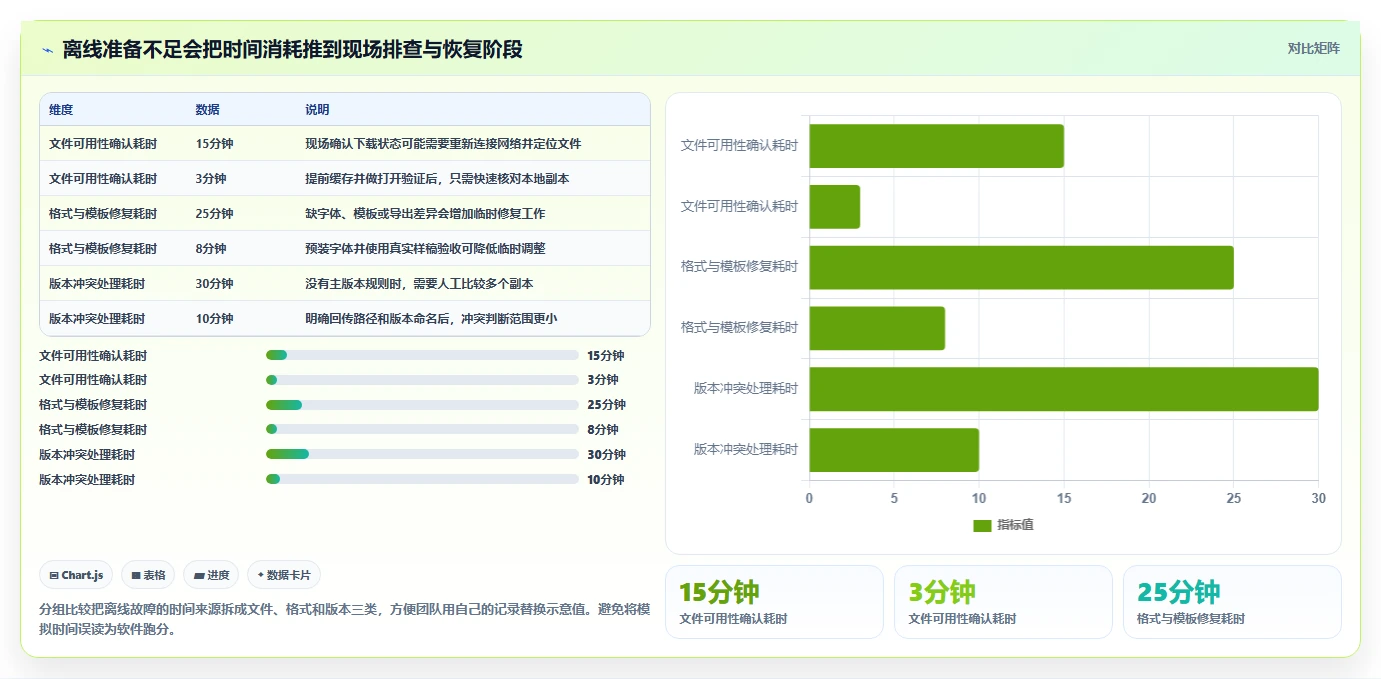Click 现场确认下载状态可能需要重新连接网络并定位文件
The height and width of the screenshot is (679, 1381).
point(443,144)
